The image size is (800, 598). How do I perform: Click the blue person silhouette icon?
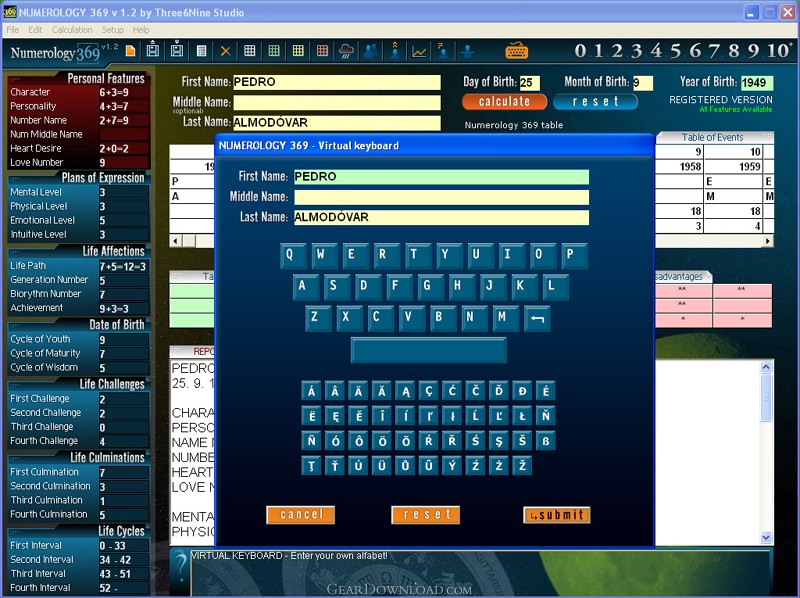(x=467, y=51)
